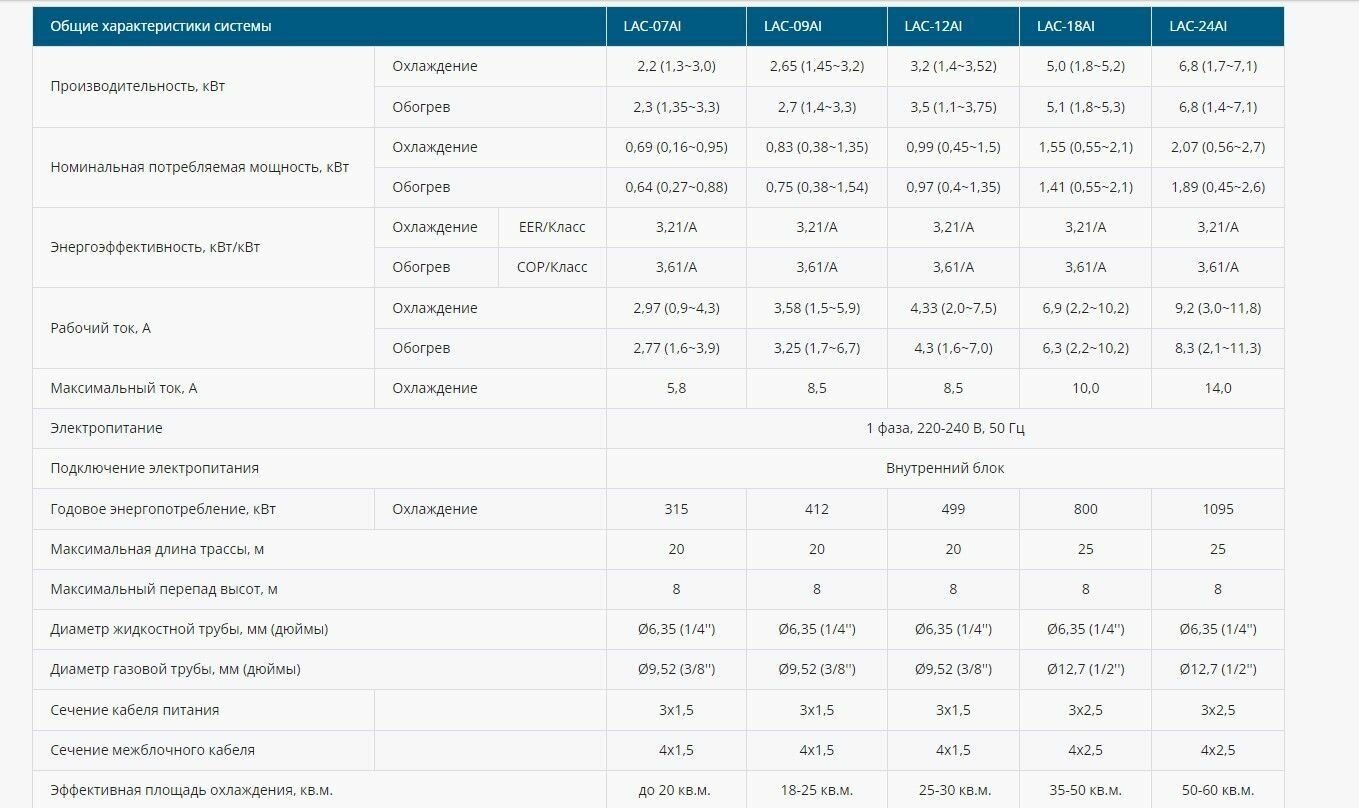Click 'Ø12,7 (1/2")' in LAC-18AI column

point(1086,669)
